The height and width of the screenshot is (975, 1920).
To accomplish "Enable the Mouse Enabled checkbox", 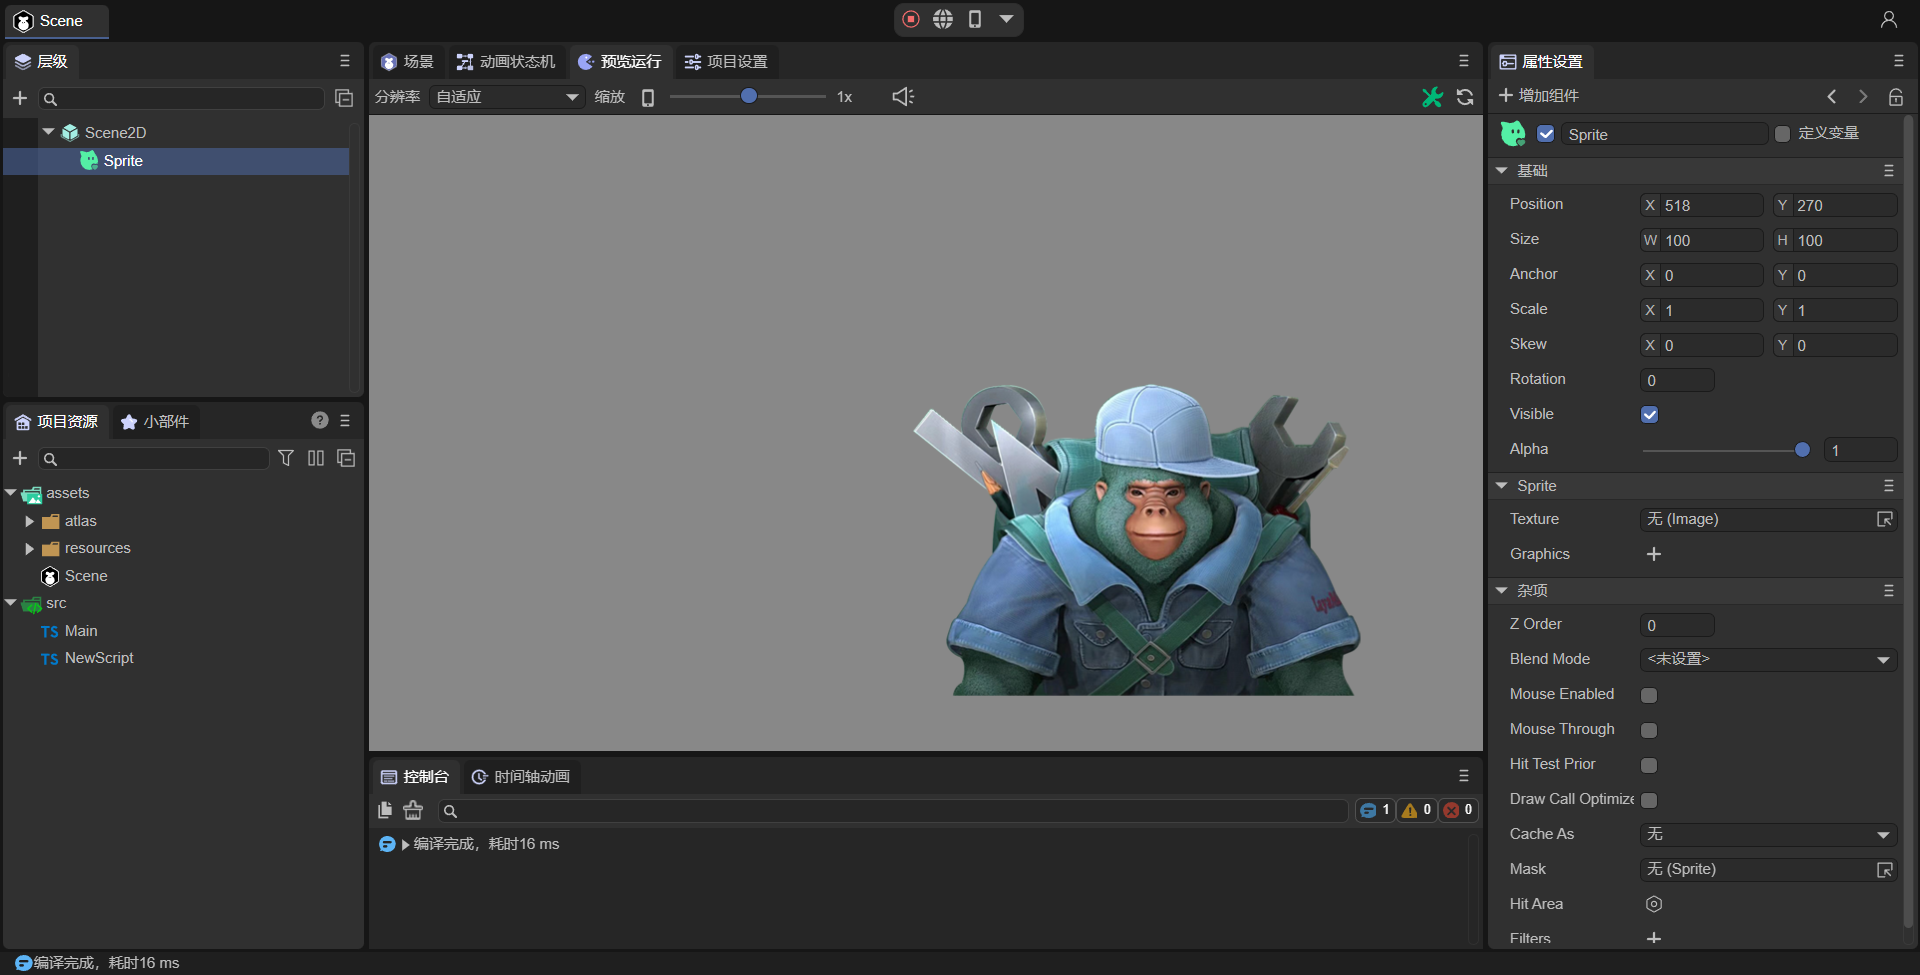I will (1650, 695).
